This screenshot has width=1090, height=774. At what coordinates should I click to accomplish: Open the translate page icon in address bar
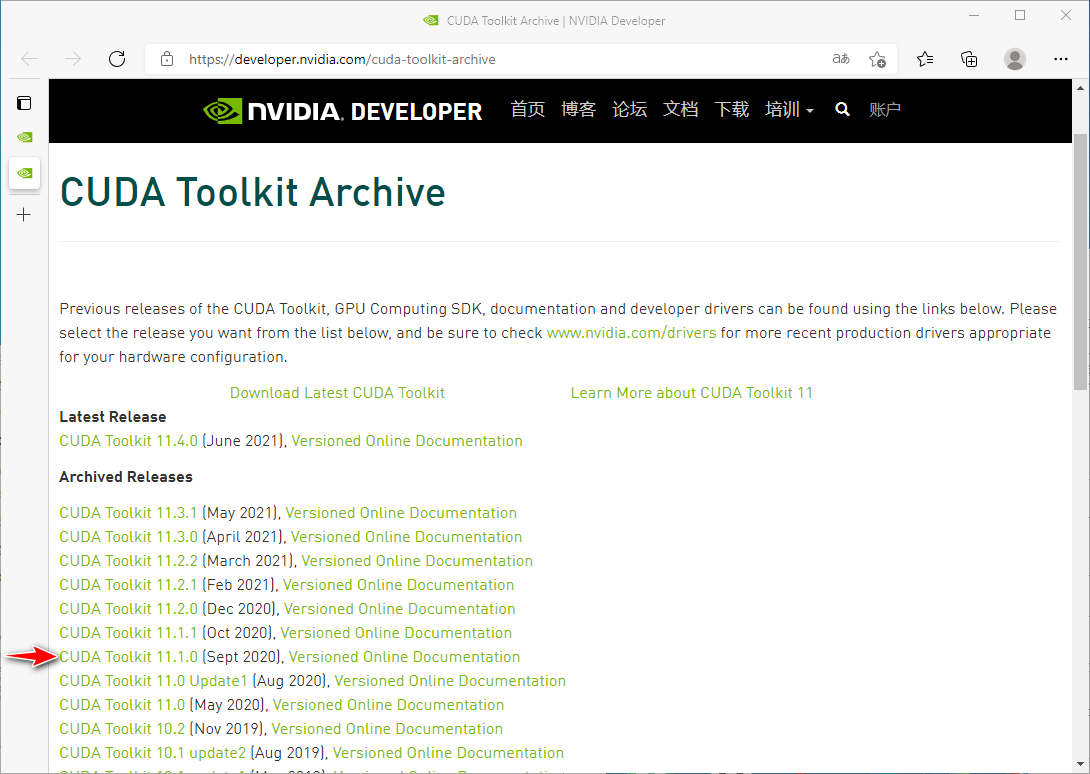click(841, 59)
